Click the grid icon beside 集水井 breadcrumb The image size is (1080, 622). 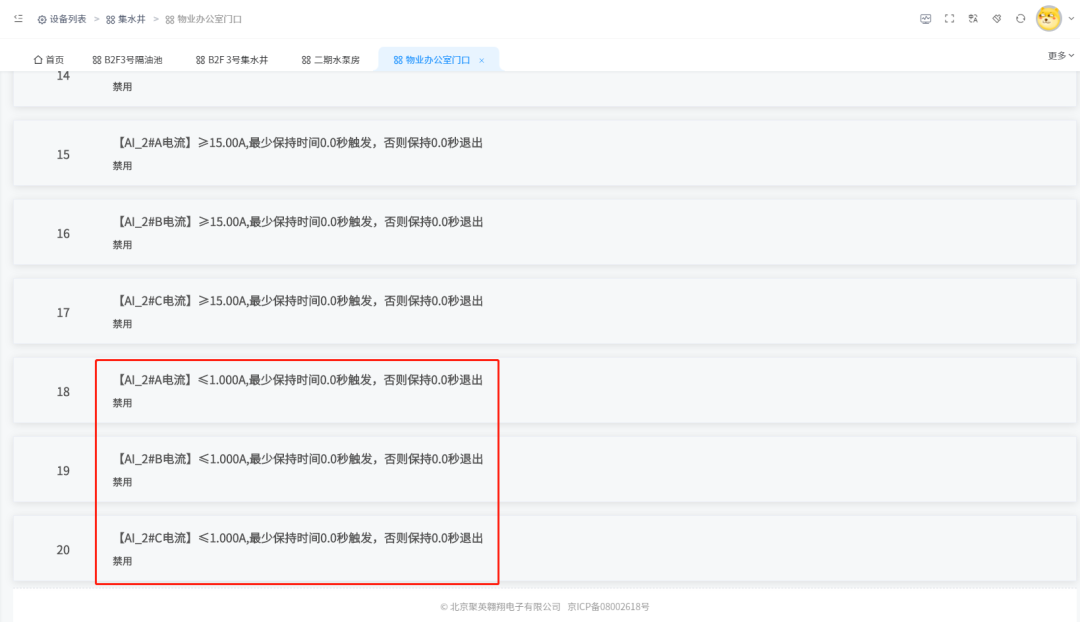point(110,19)
